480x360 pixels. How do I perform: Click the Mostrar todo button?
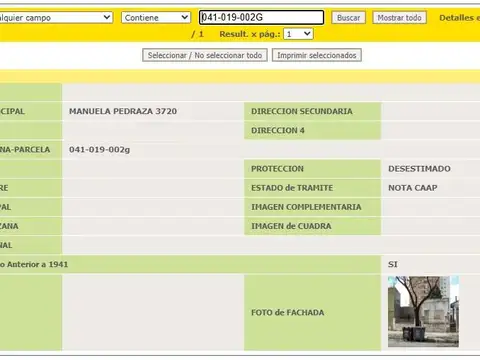pyautogui.click(x=399, y=18)
